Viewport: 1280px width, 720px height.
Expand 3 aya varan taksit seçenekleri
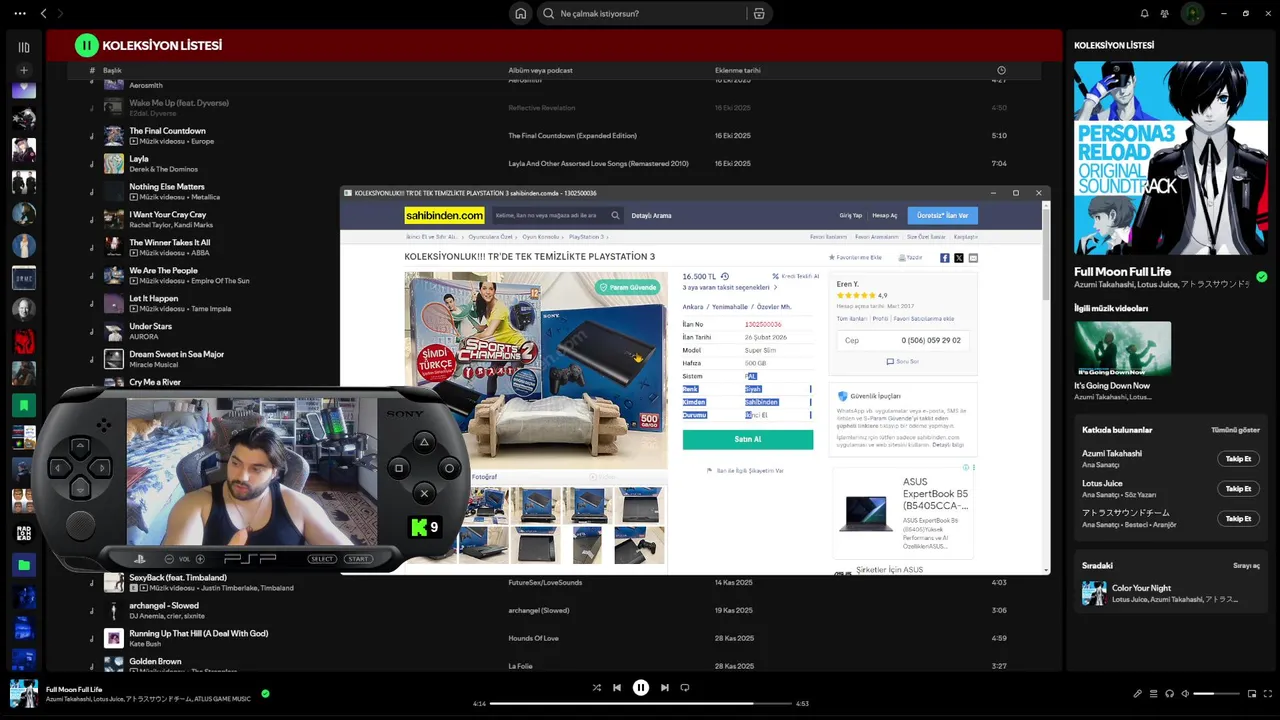[x=729, y=288]
